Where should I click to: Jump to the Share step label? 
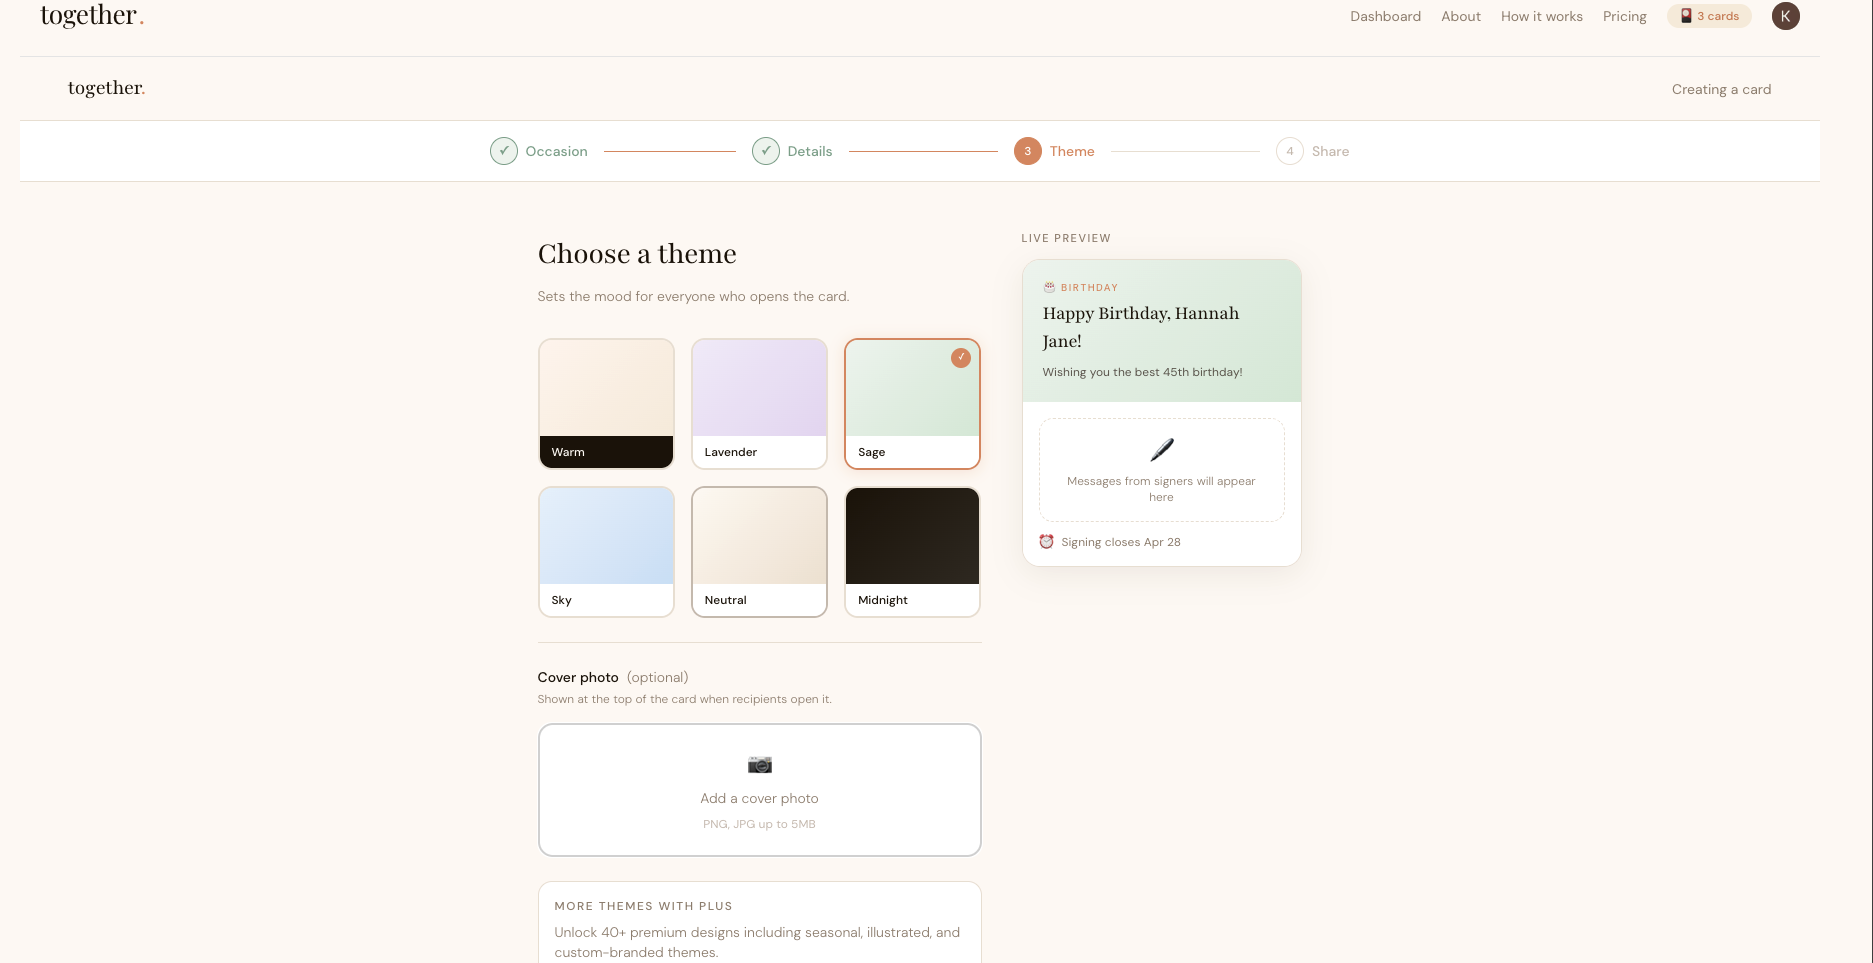[x=1330, y=151]
